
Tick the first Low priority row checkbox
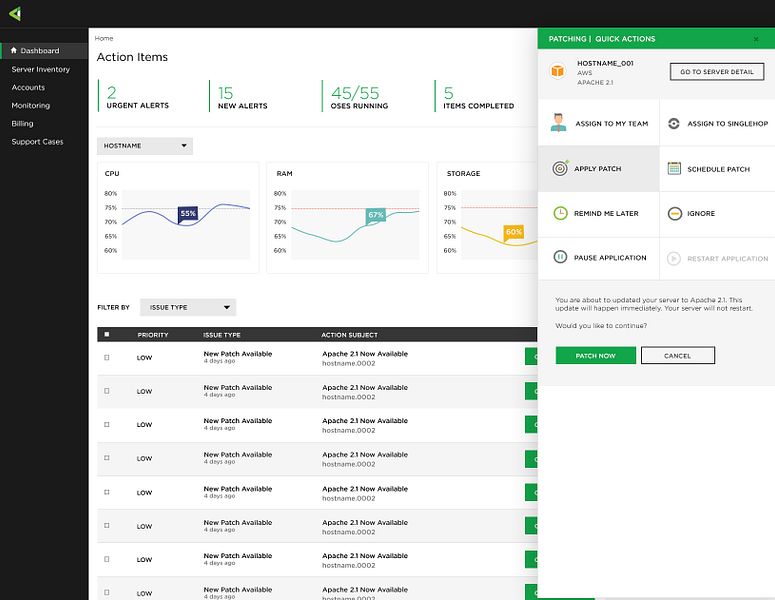(107, 357)
